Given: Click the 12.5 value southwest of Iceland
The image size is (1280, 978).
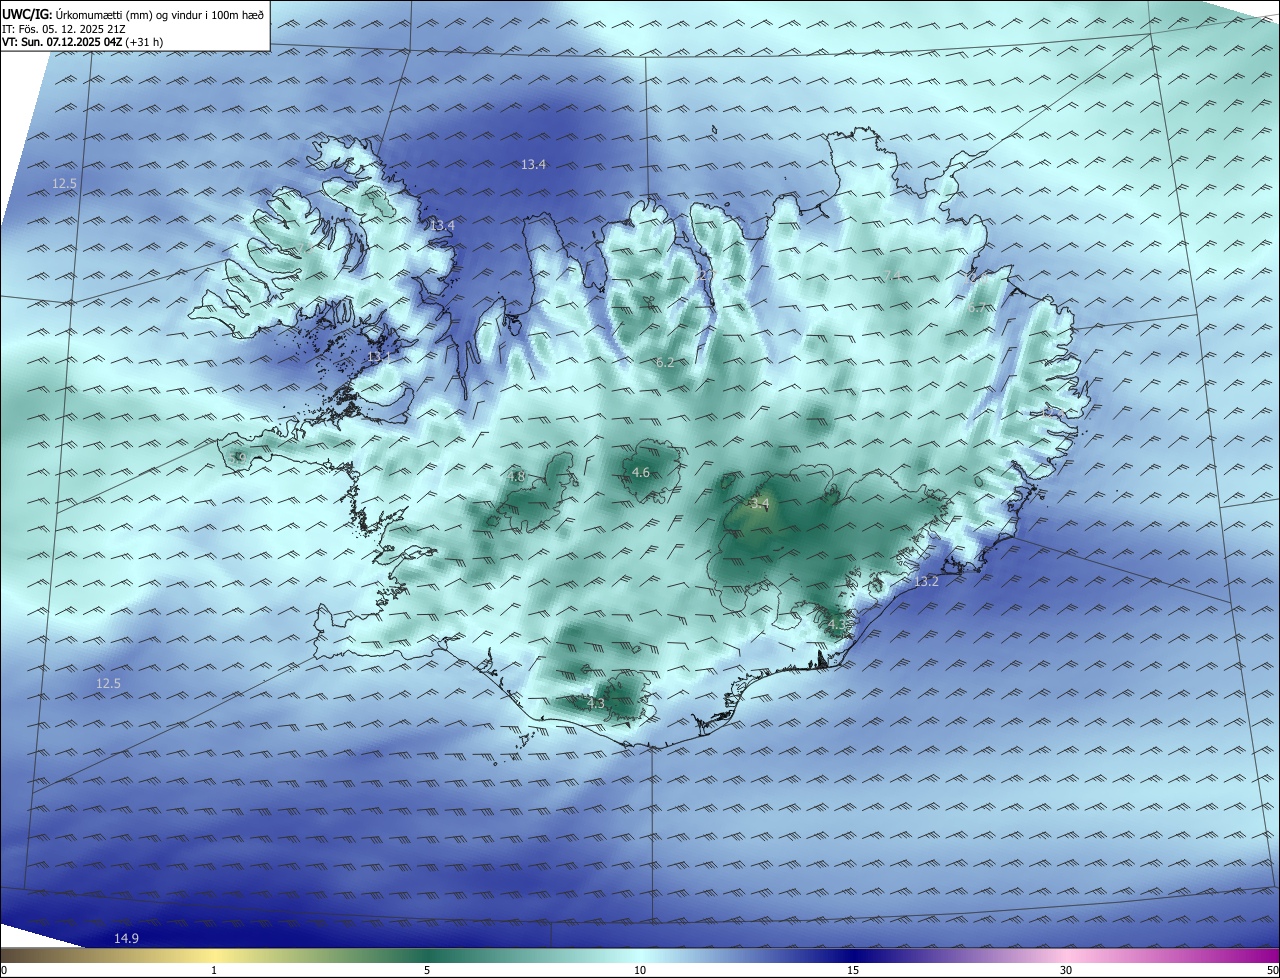Looking at the screenshot, I should [108, 684].
